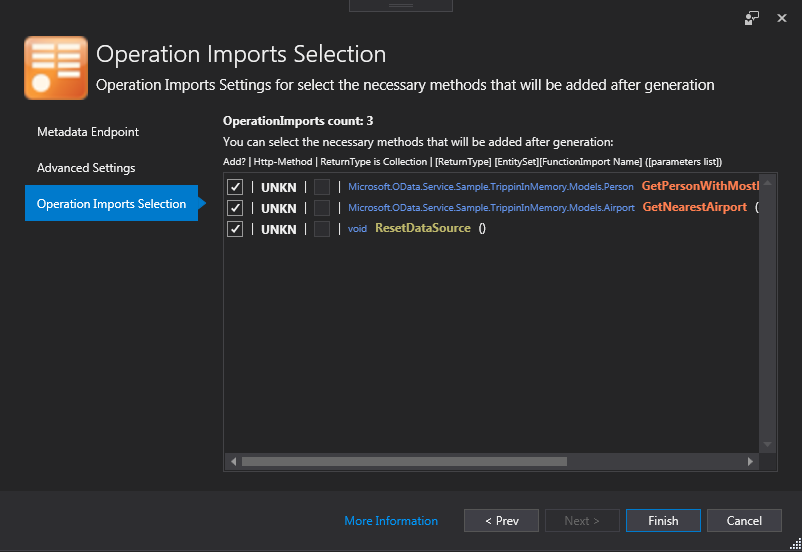Open the Metadata Endpoint page

(x=88, y=132)
